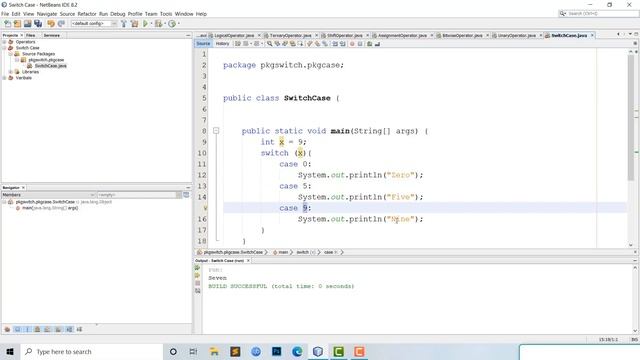Open the Members dropdown in Navigator
Image resolution: width=640 pixels, height=360 pixels.
49,195
